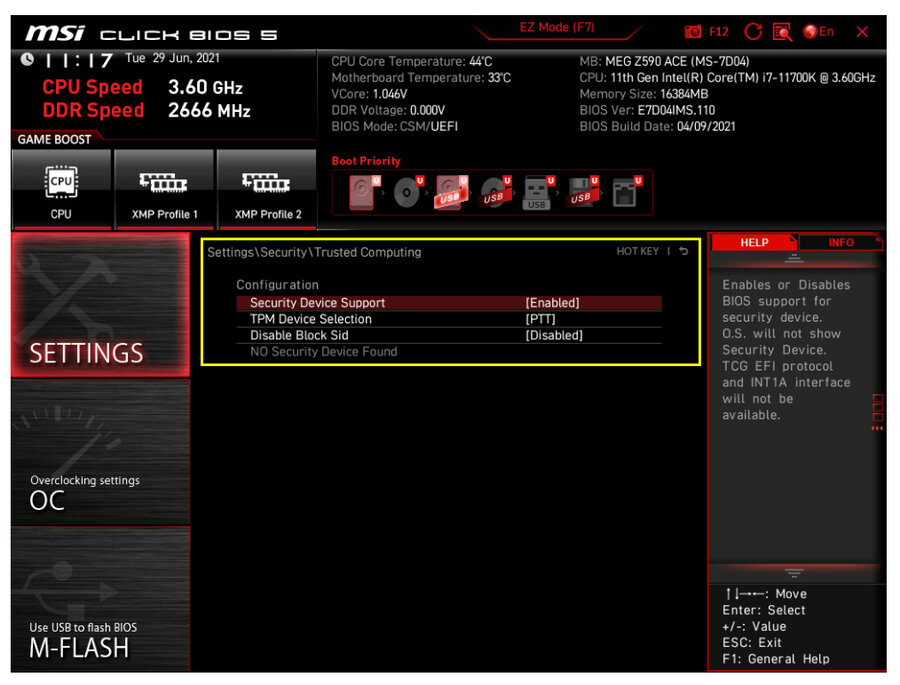Select the Disable Block Sid row label

pyautogui.click(x=299, y=335)
